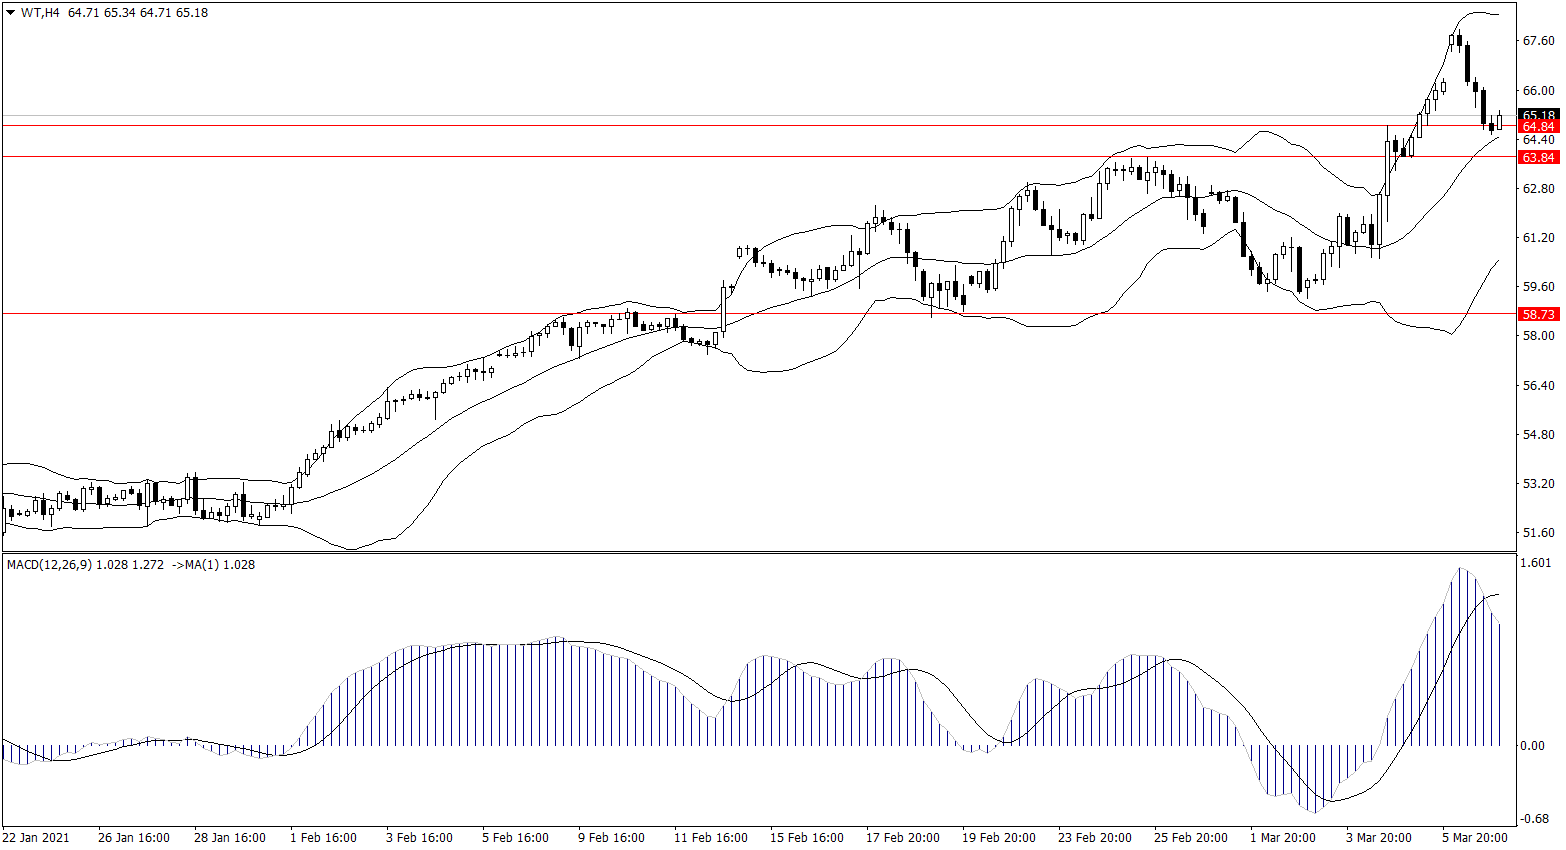Viewport: 1566px width, 850px height.
Task: Select the red 64.84 price tag
Action: coord(1538,127)
